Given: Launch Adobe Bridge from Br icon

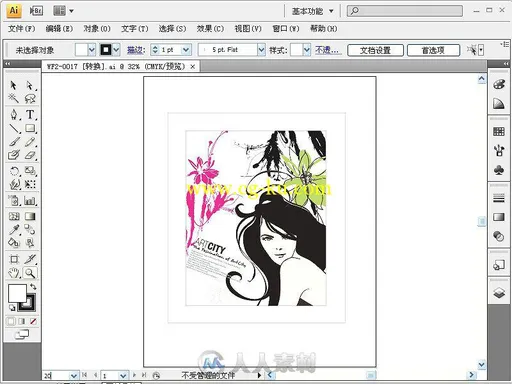Looking at the screenshot, I should coord(36,11).
